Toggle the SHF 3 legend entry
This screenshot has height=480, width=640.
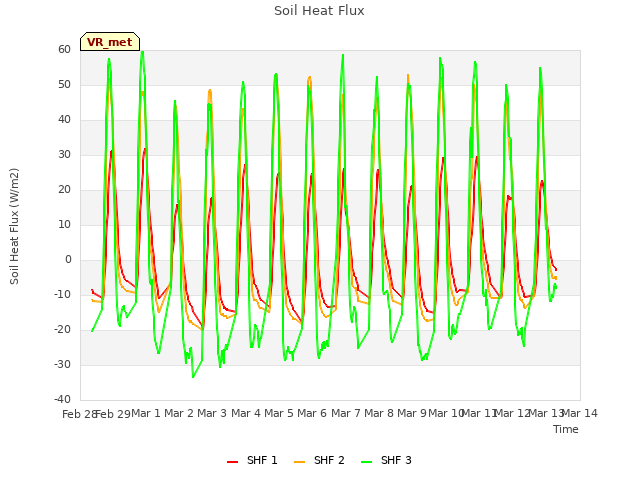(x=386, y=460)
